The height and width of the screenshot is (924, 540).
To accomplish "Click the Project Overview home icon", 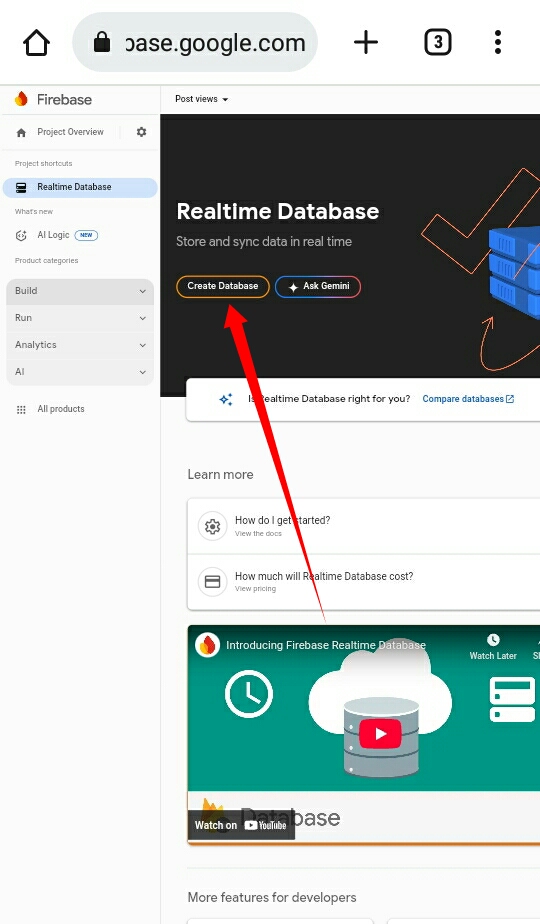I will pos(21,133).
